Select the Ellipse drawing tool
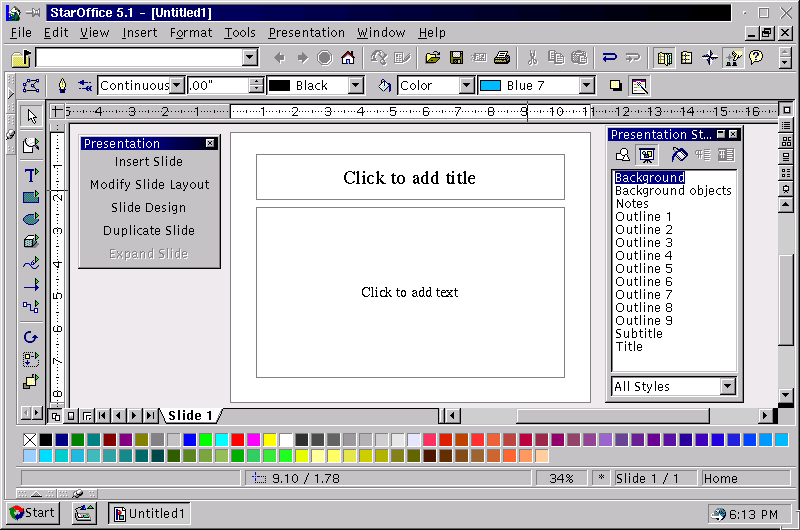 coord(31,219)
